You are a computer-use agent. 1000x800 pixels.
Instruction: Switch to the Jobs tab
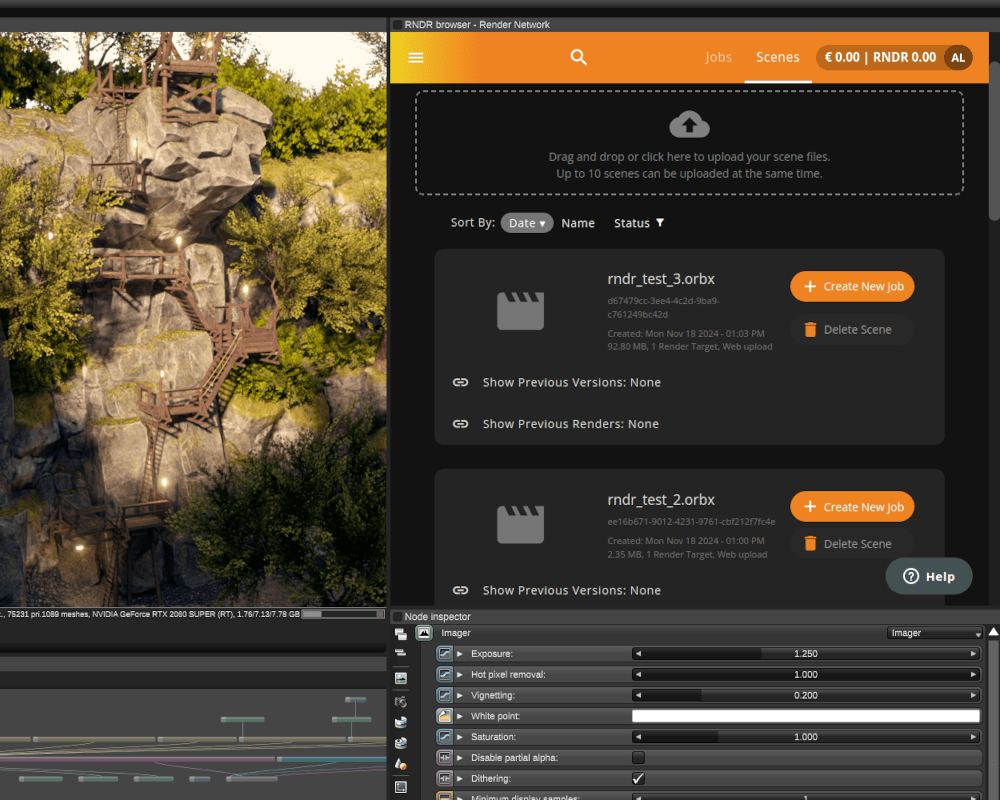coord(718,57)
